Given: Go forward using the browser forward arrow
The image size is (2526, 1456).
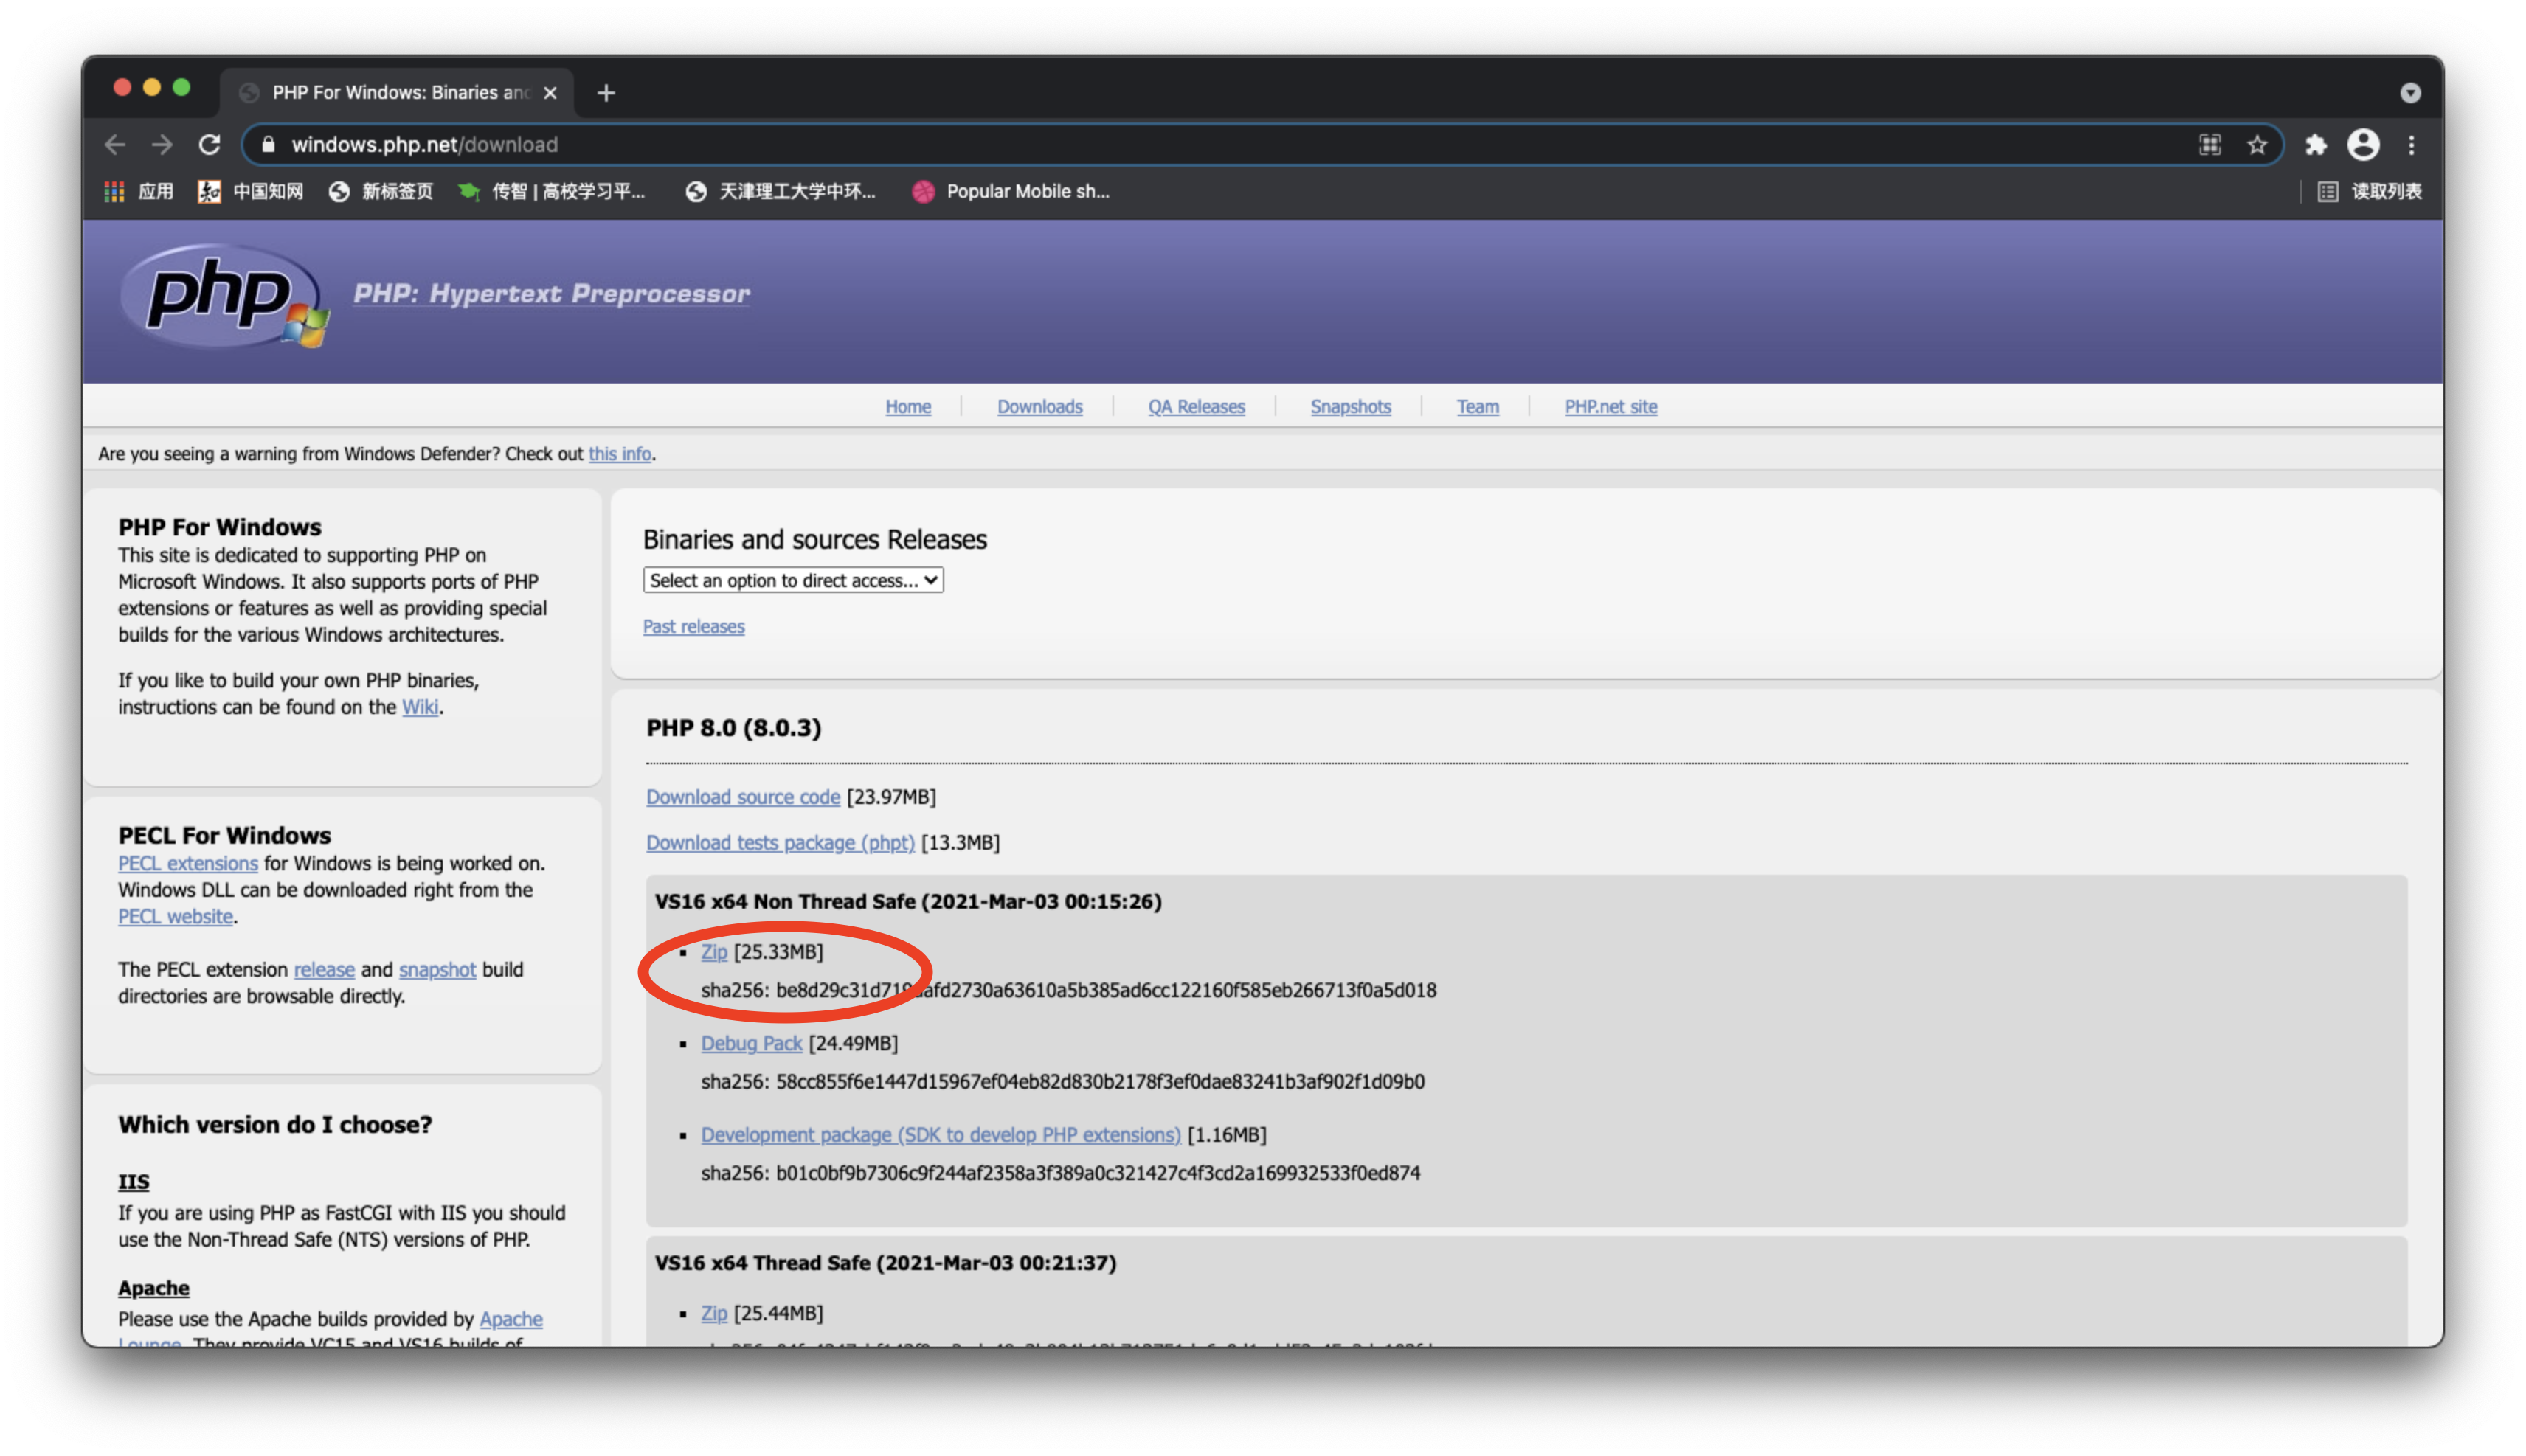Looking at the screenshot, I should tap(162, 145).
